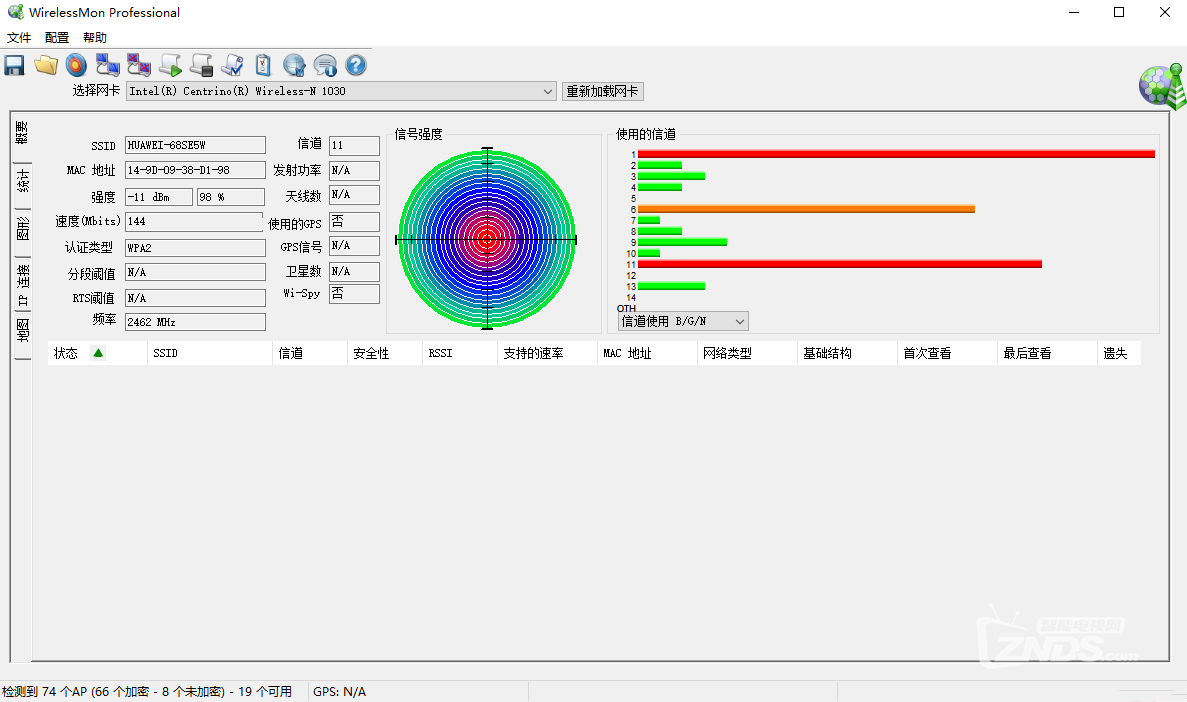The image size is (1187, 702).
Task: Open the yellow folder toolbar icon
Action: [x=45, y=65]
